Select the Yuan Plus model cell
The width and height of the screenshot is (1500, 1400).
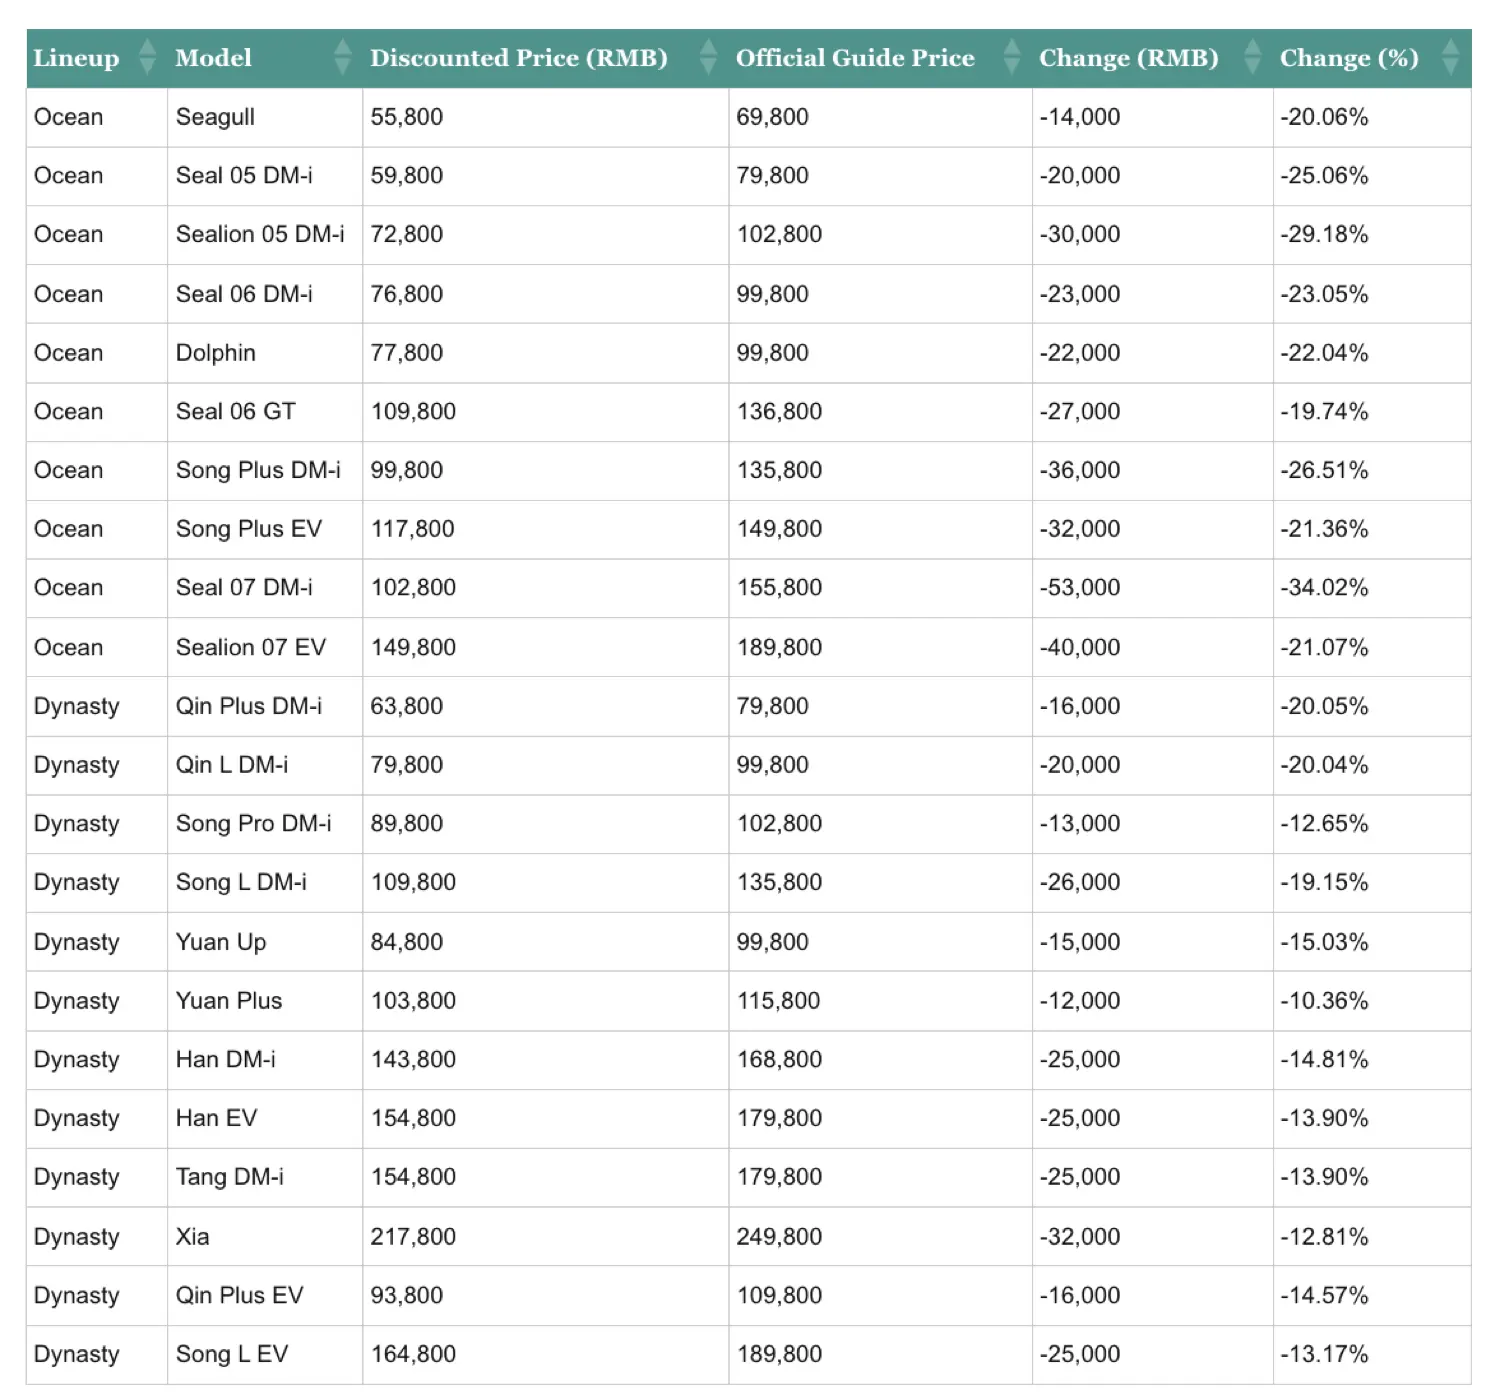[229, 1001]
